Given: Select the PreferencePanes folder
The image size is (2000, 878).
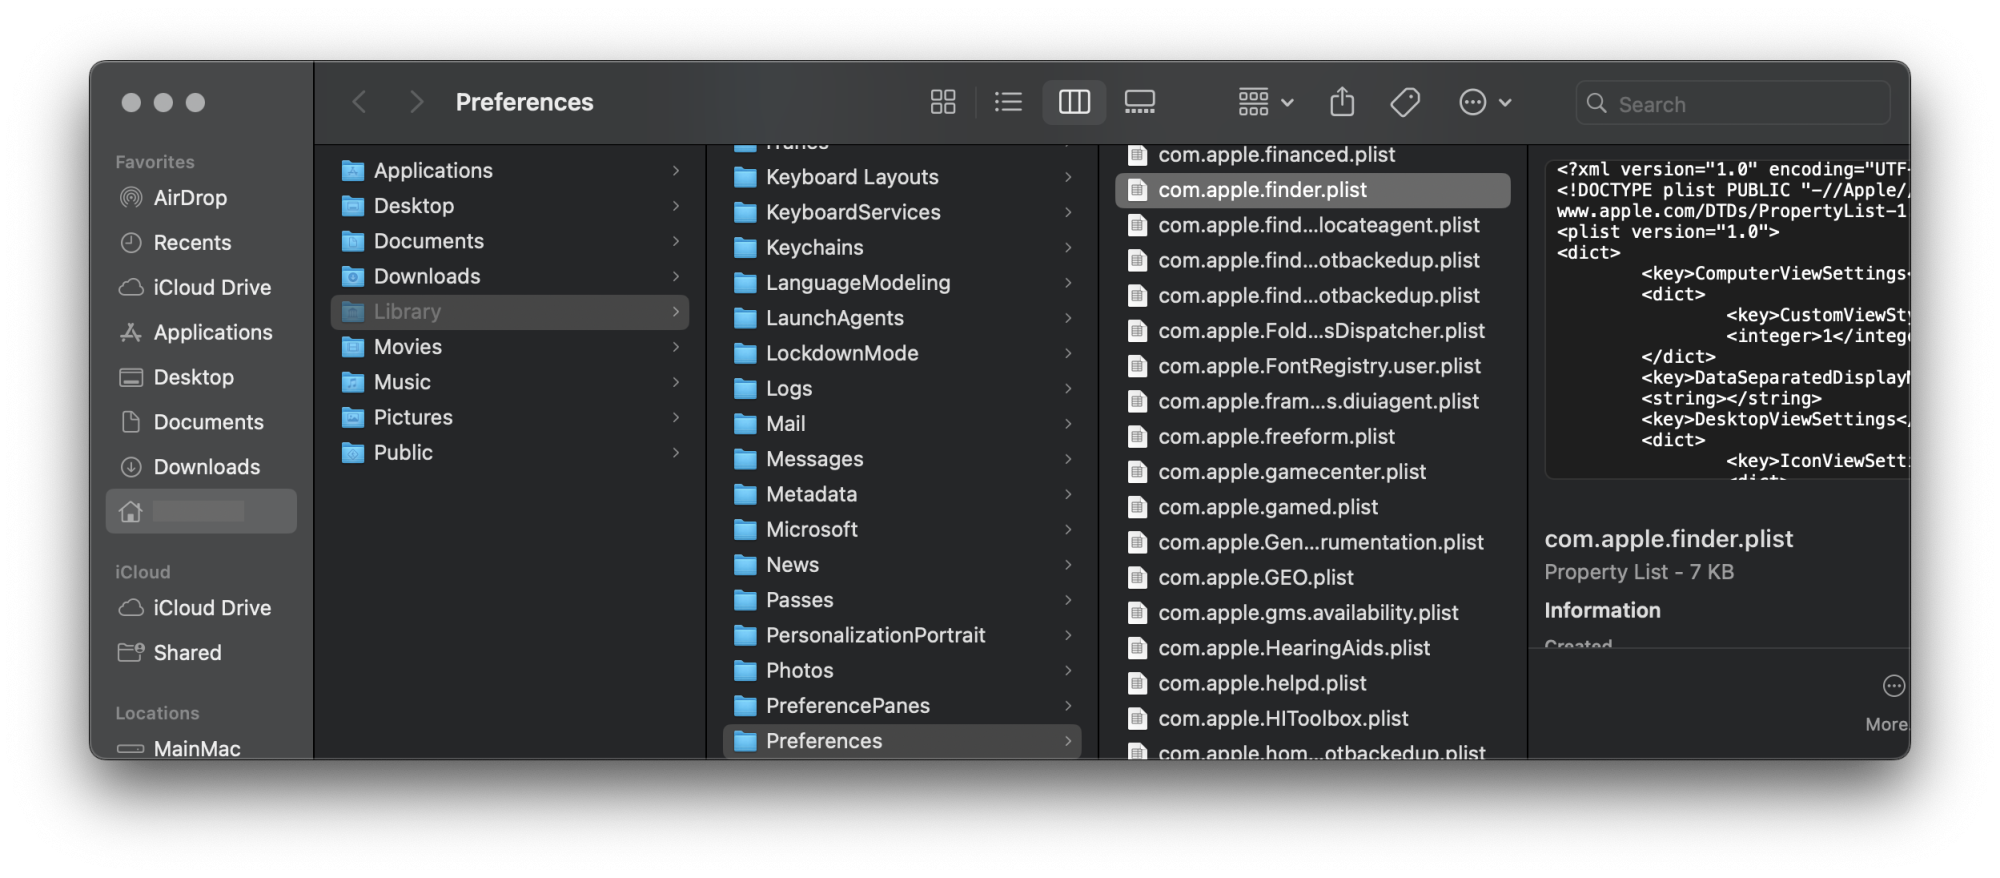Looking at the screenshot, I should pyautogui.click(x=902, y=706).
